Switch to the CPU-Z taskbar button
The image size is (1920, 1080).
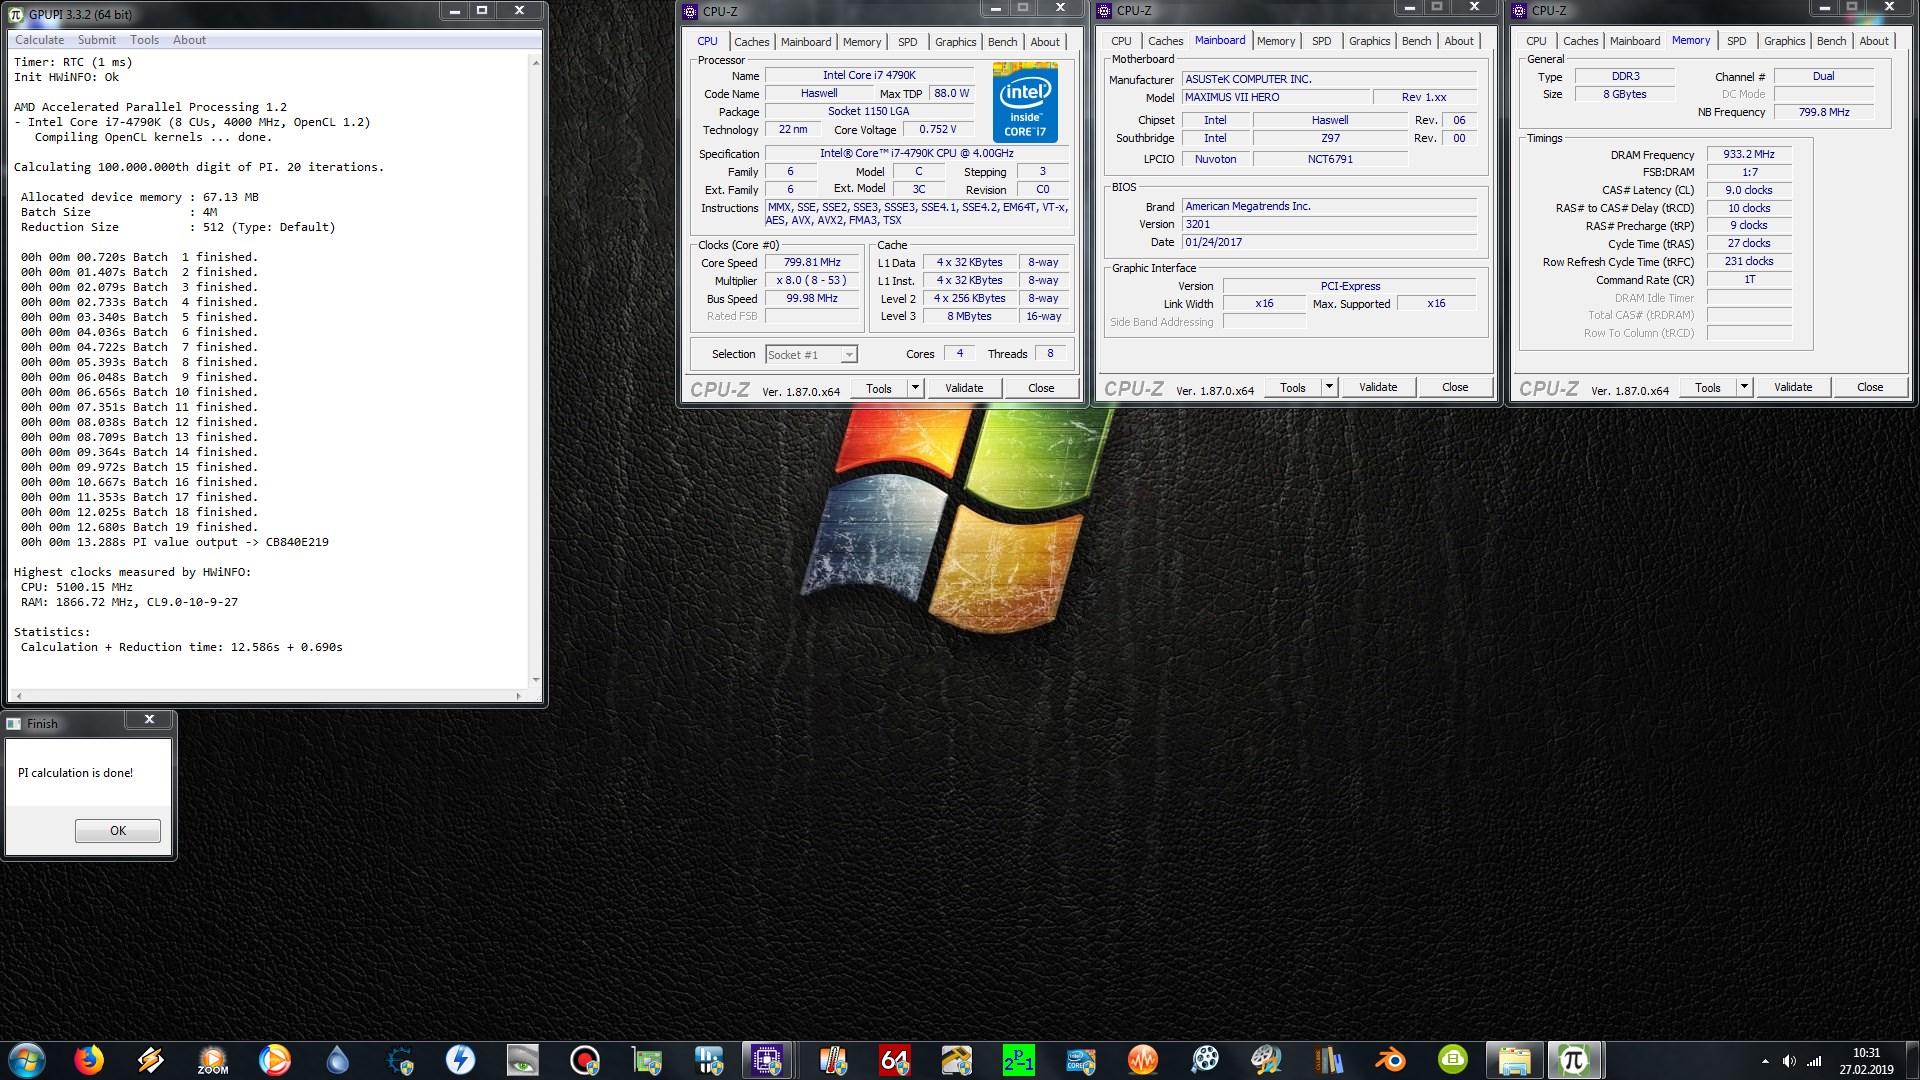tap(768, 1060)
